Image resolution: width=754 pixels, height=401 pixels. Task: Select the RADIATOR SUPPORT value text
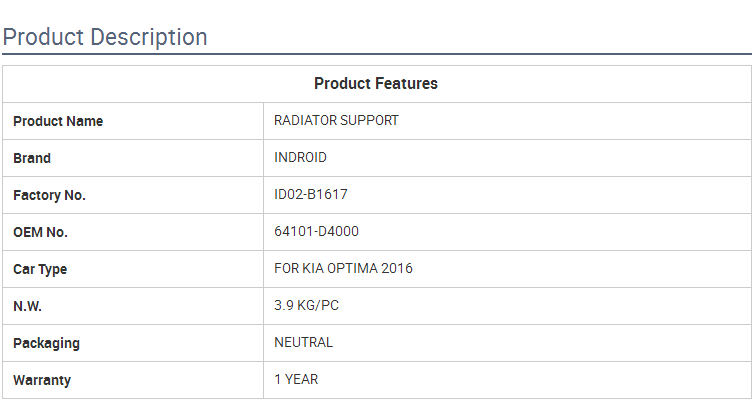tap(336, 120)
